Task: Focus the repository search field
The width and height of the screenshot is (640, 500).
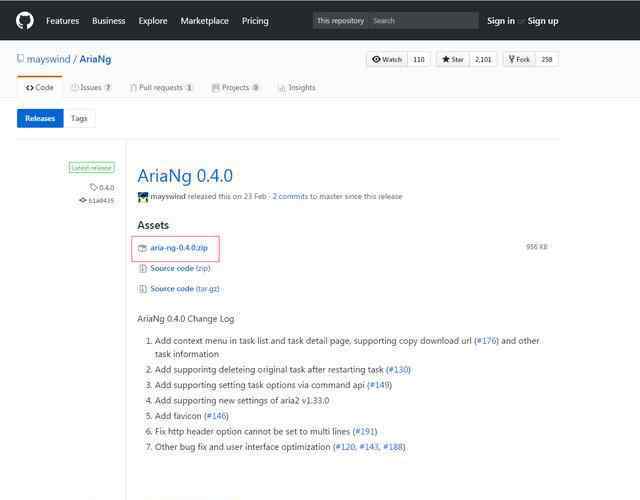Action: [423, 21]
